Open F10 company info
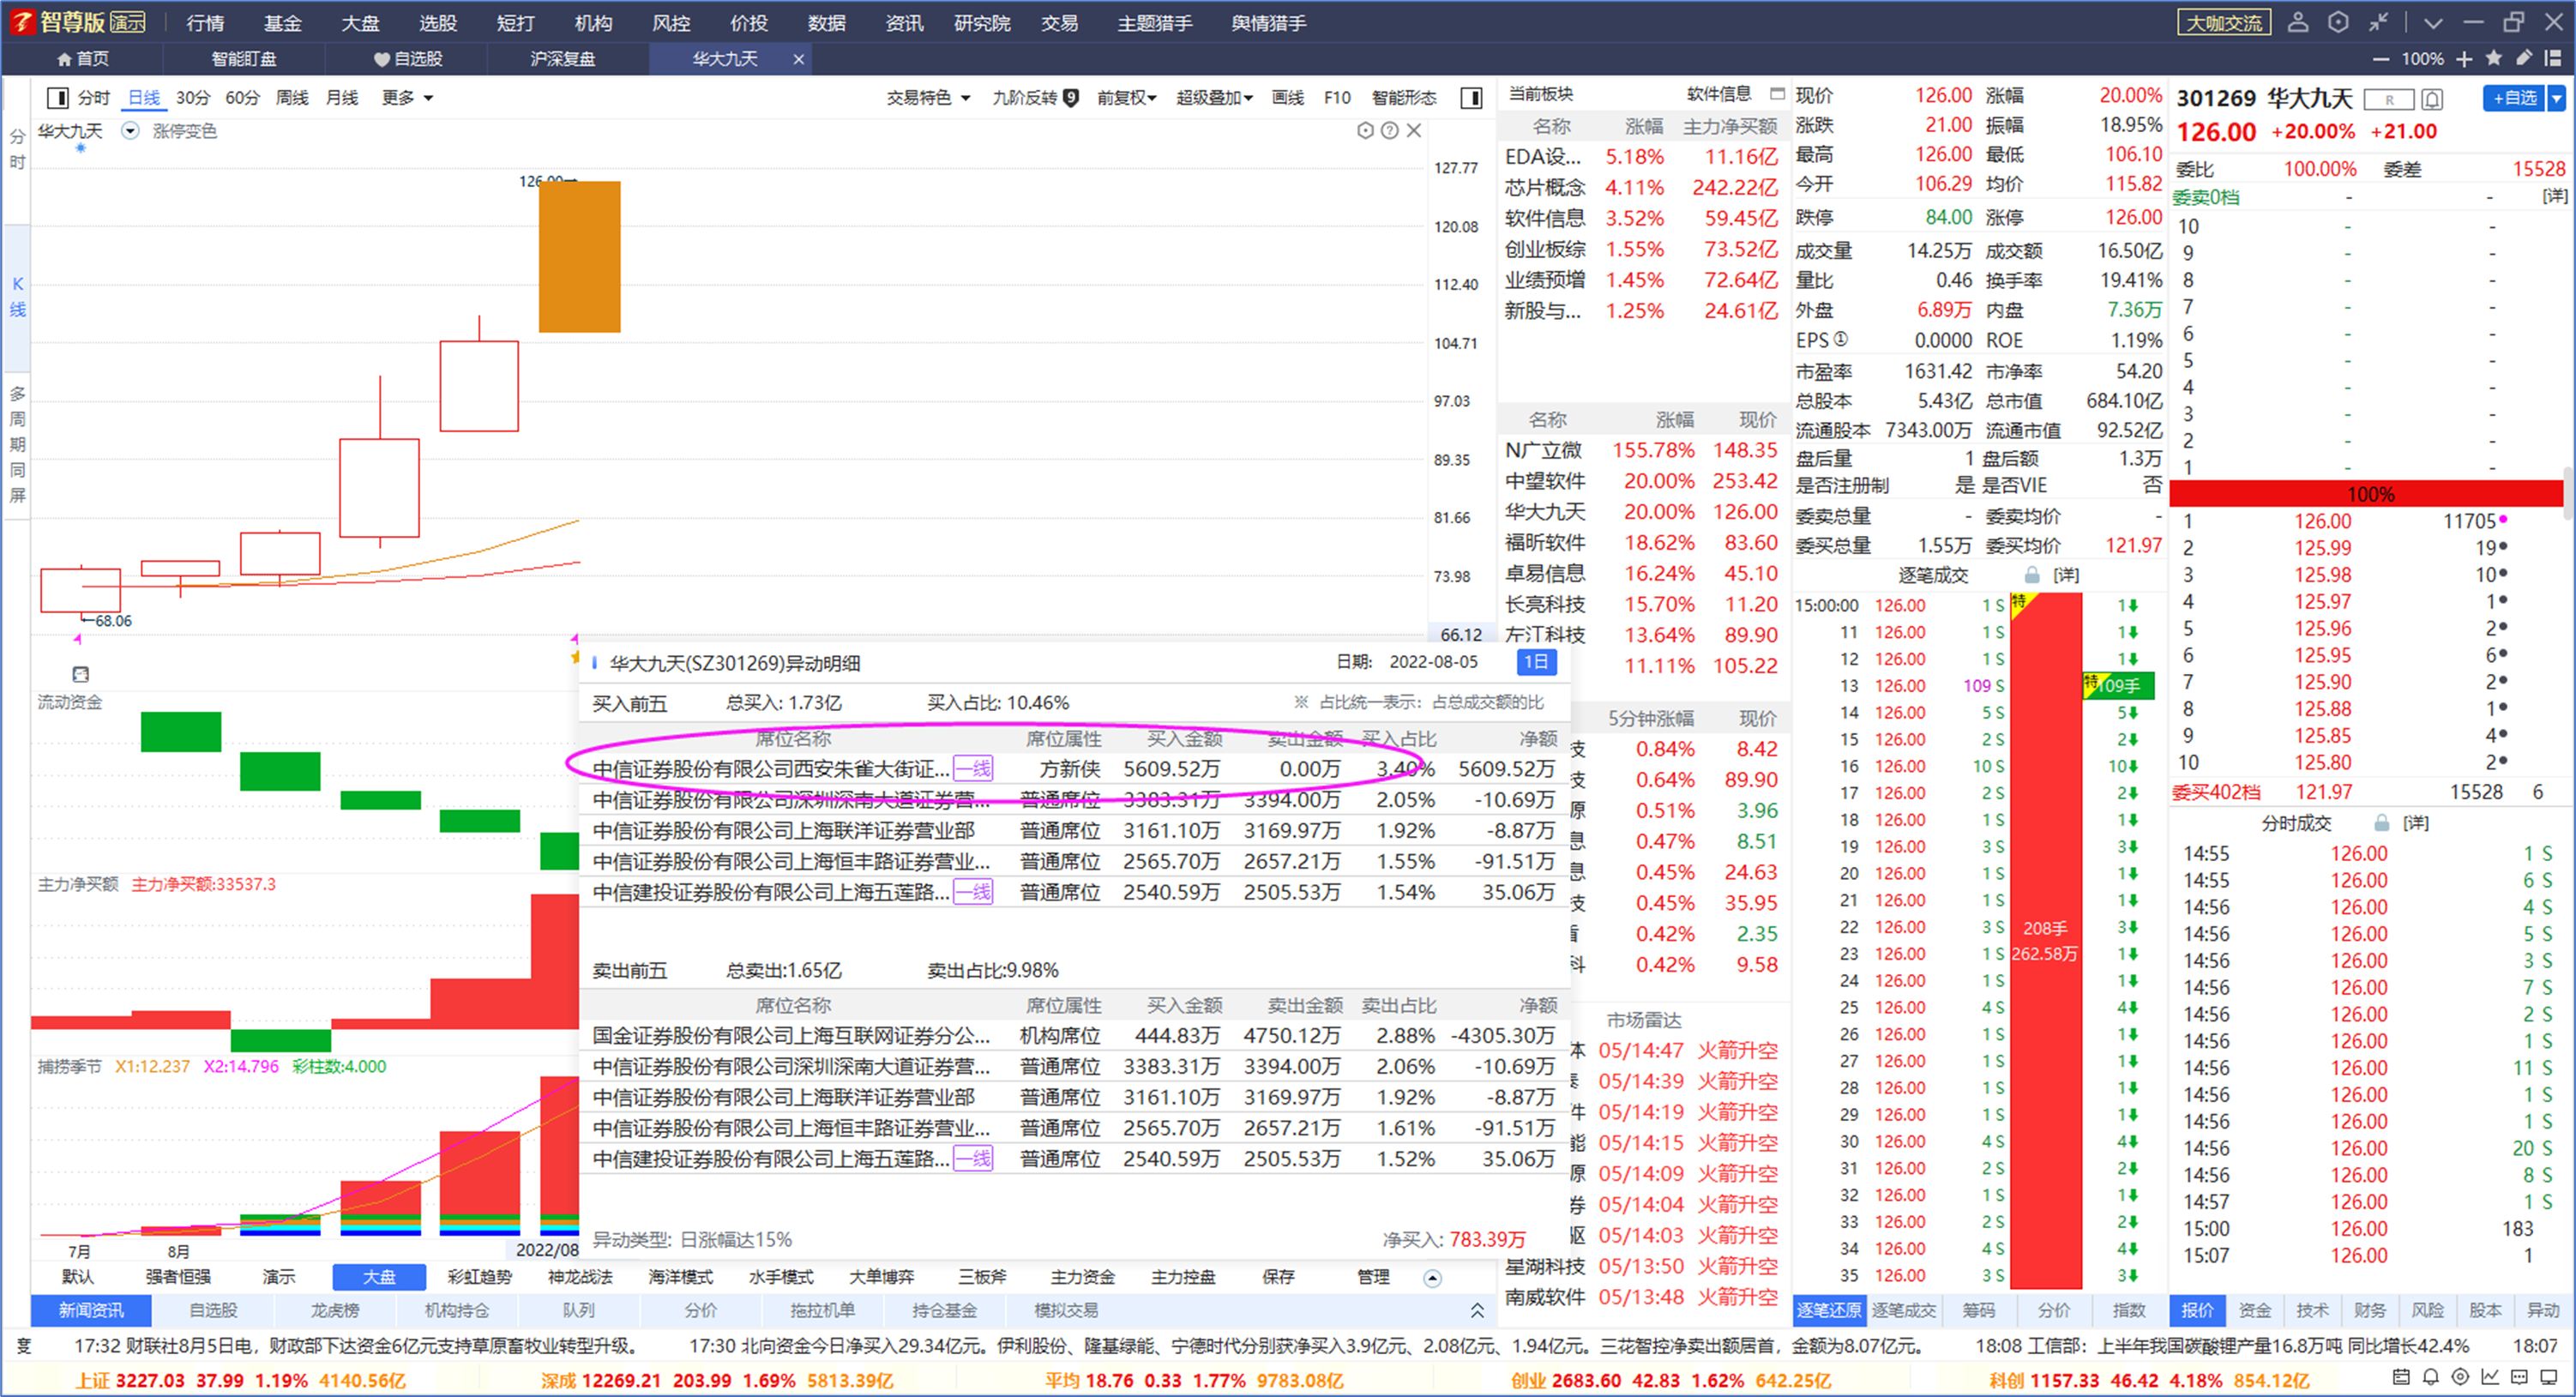The height and width of the screenshot is (1397, 2576). (1337, 97)
